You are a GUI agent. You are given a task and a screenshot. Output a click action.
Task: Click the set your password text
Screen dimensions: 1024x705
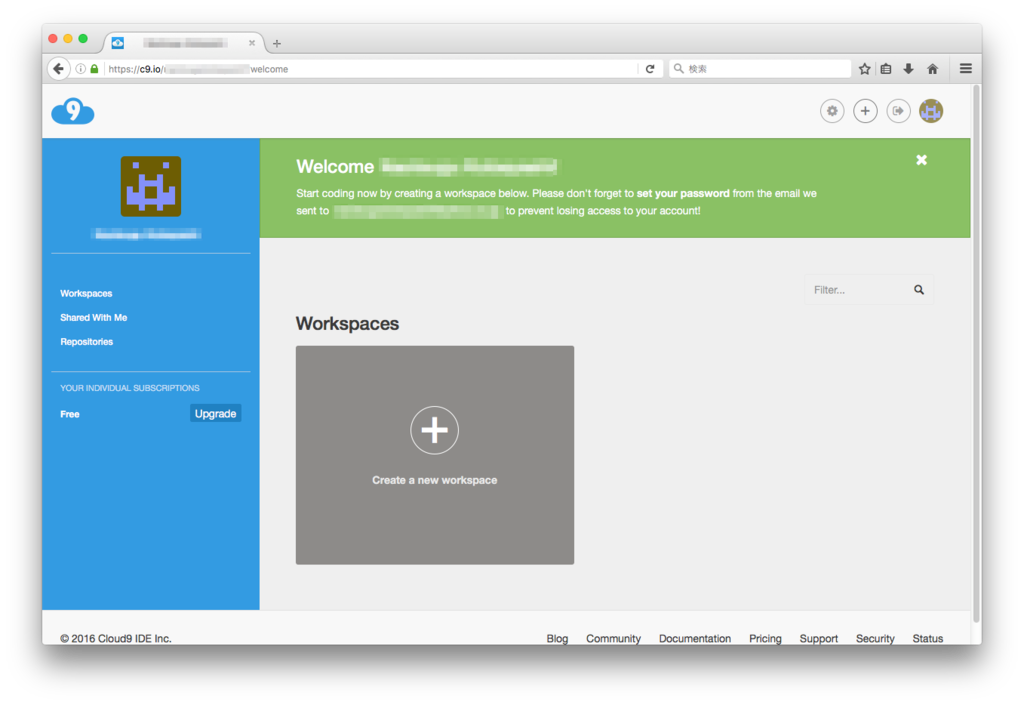(683, 193)
